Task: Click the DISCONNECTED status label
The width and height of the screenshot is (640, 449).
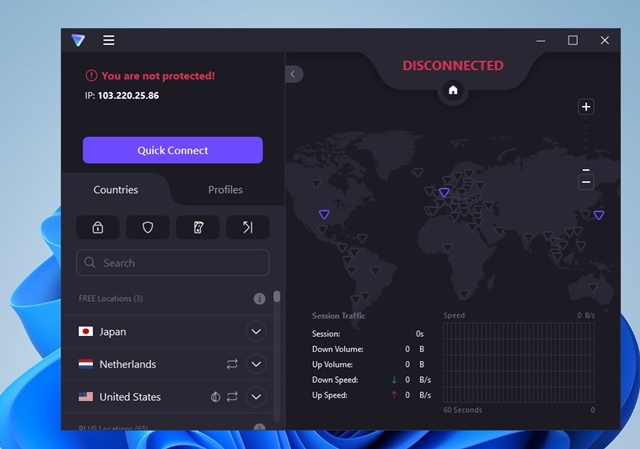Action: click(x=453, y=66)
